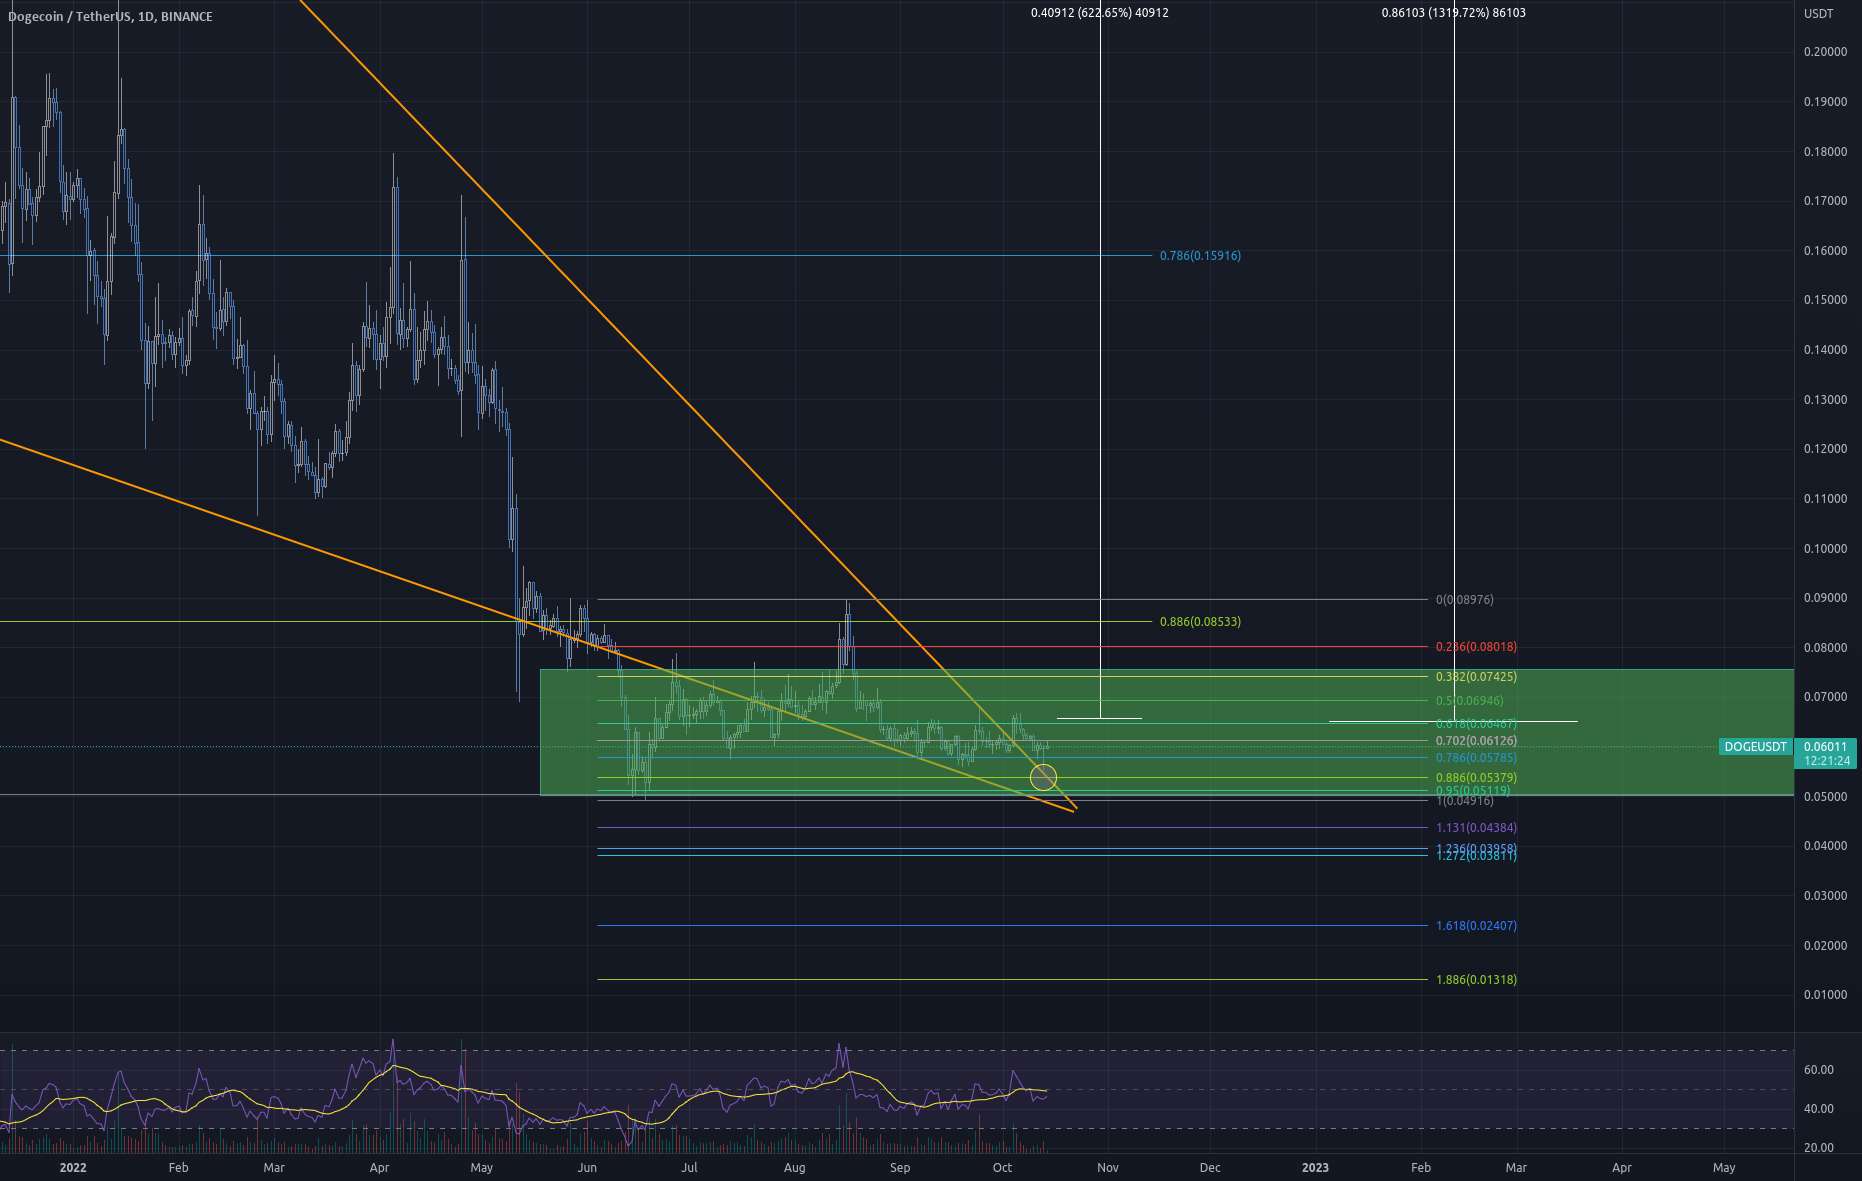Click the 0.786(0.05785) retracement label
The width and height of the screenshot is (1862, 1181).
tap(1476, 758)
